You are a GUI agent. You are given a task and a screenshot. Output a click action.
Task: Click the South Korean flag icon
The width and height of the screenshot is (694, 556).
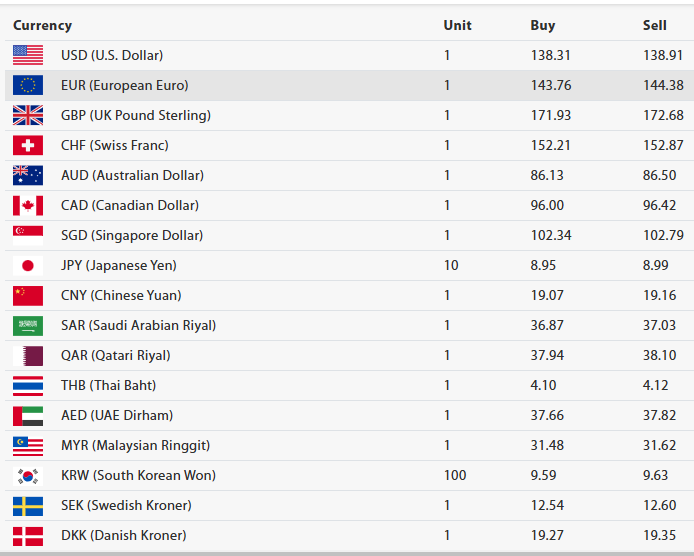[28, 475]
